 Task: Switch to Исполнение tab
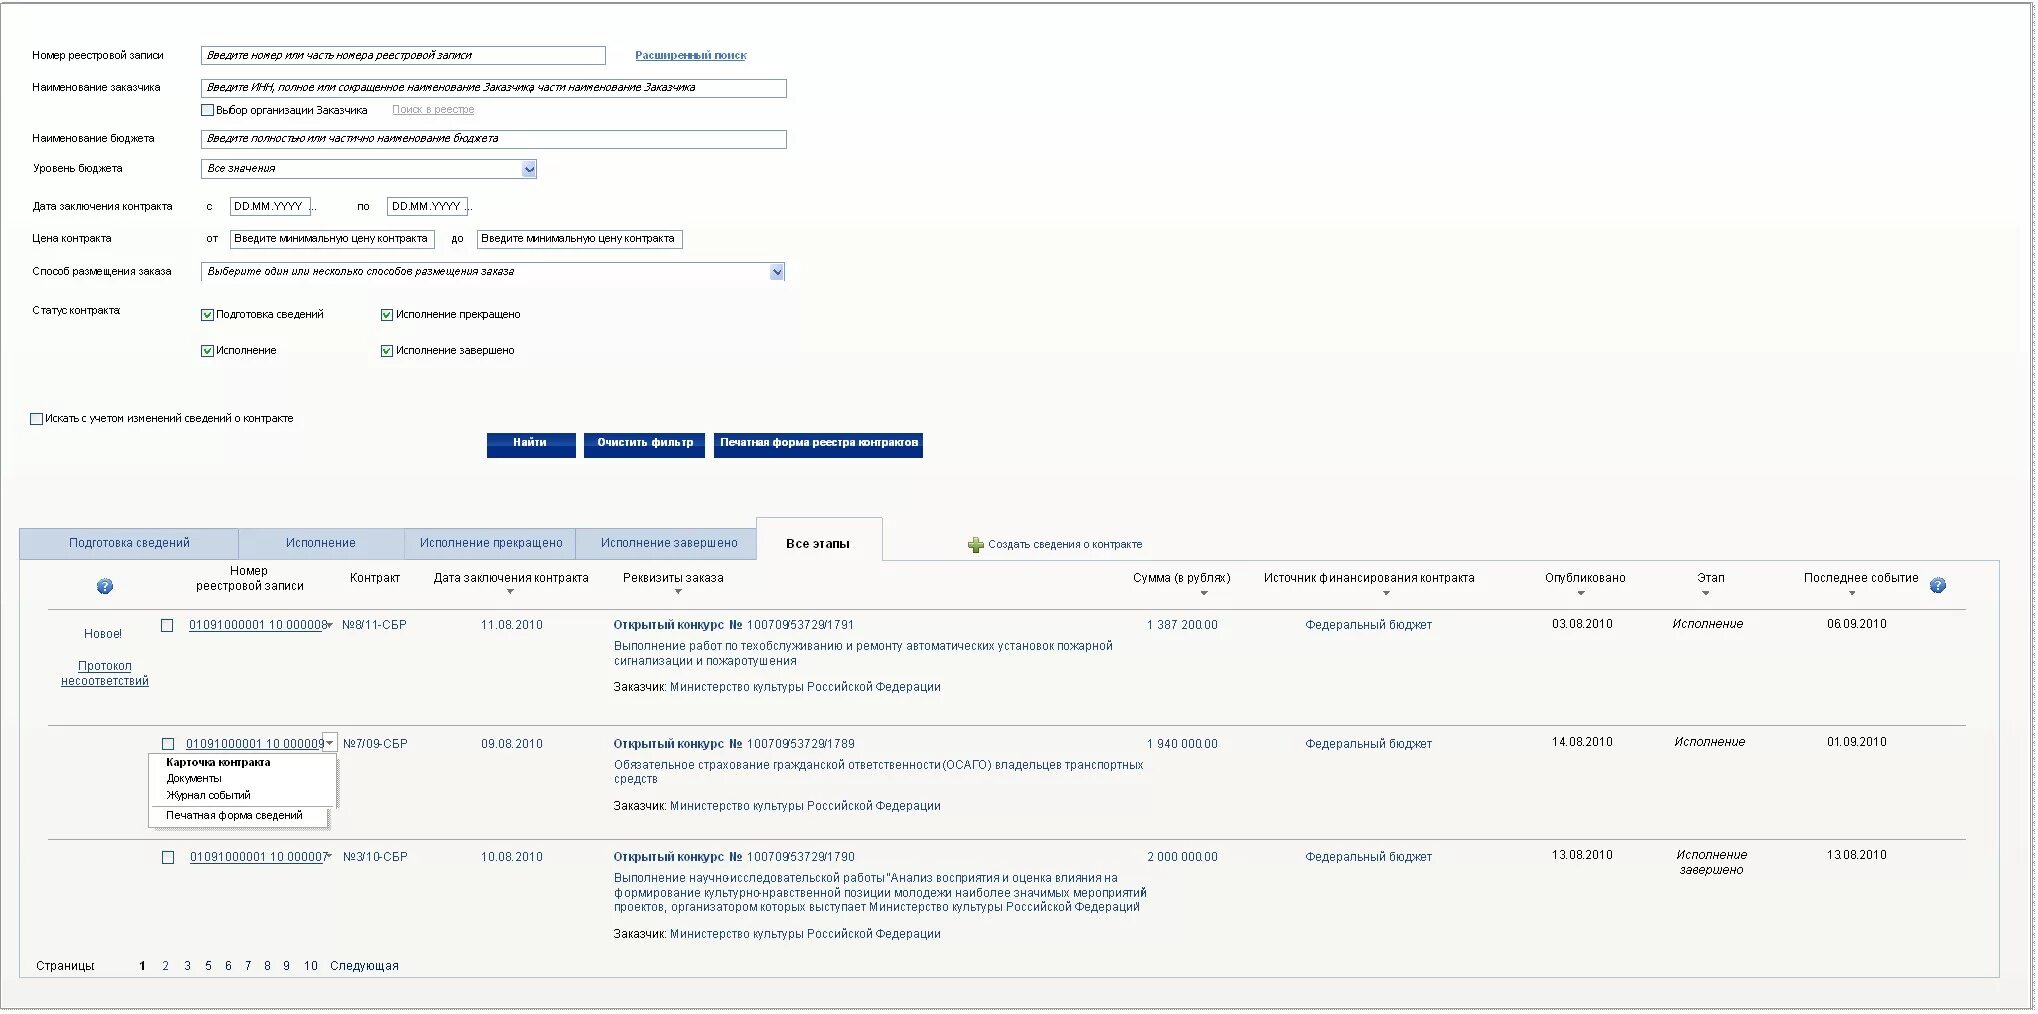click(321, 544)
